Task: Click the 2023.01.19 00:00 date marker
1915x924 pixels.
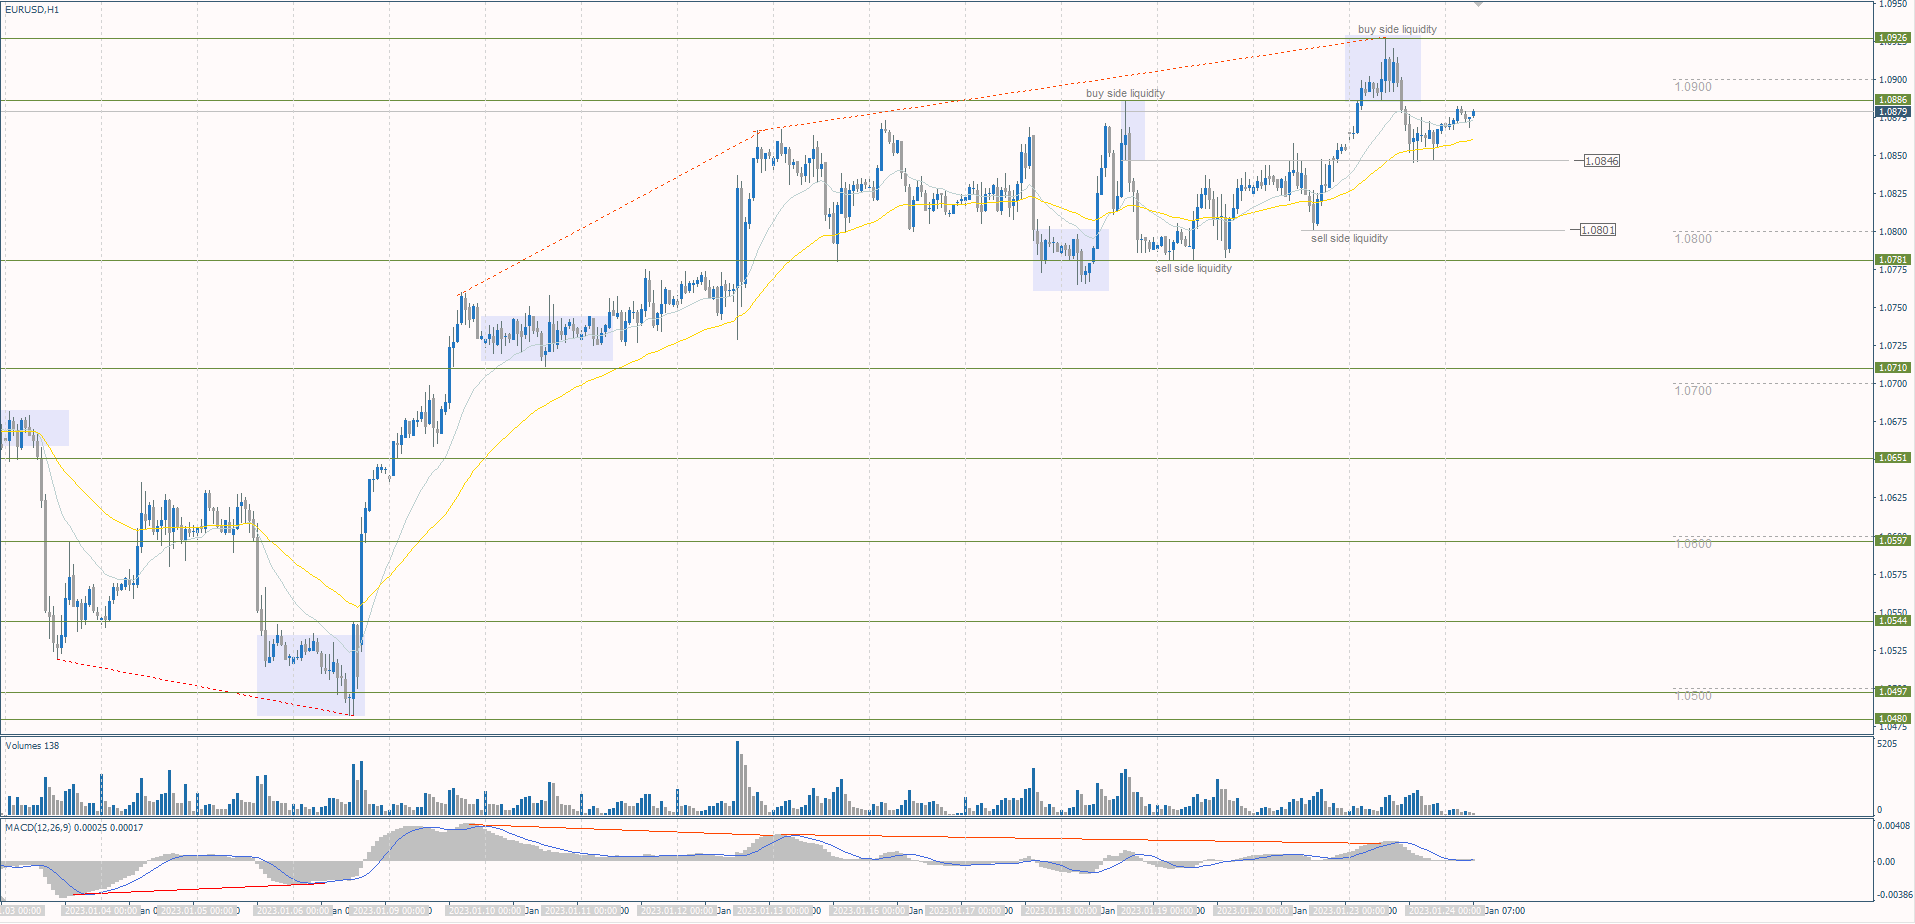Action: pyautogui.click(x=1158, y=911)
